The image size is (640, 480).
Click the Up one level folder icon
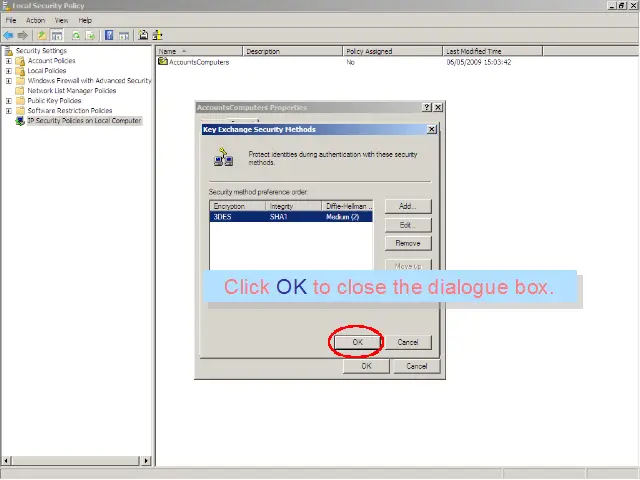[42, 35]
